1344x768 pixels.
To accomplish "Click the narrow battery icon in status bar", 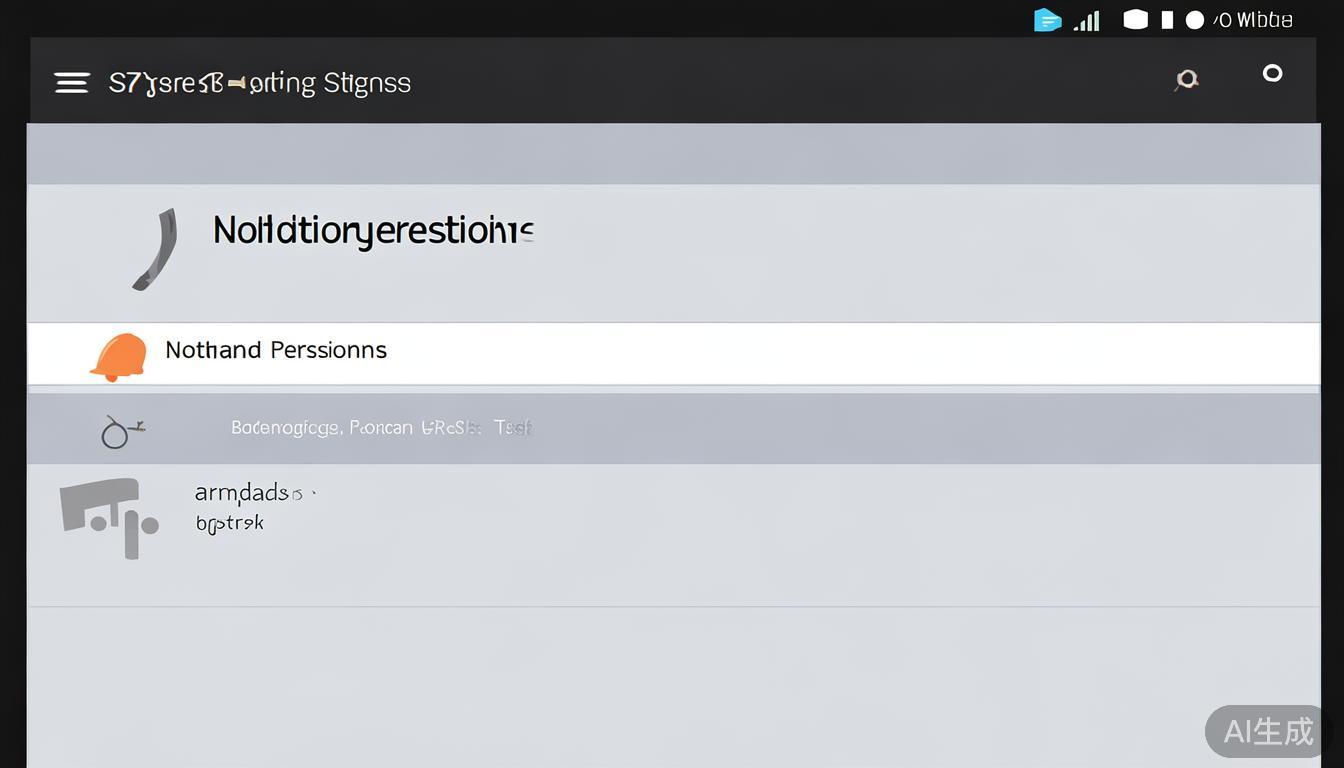I will [1166, 20].
